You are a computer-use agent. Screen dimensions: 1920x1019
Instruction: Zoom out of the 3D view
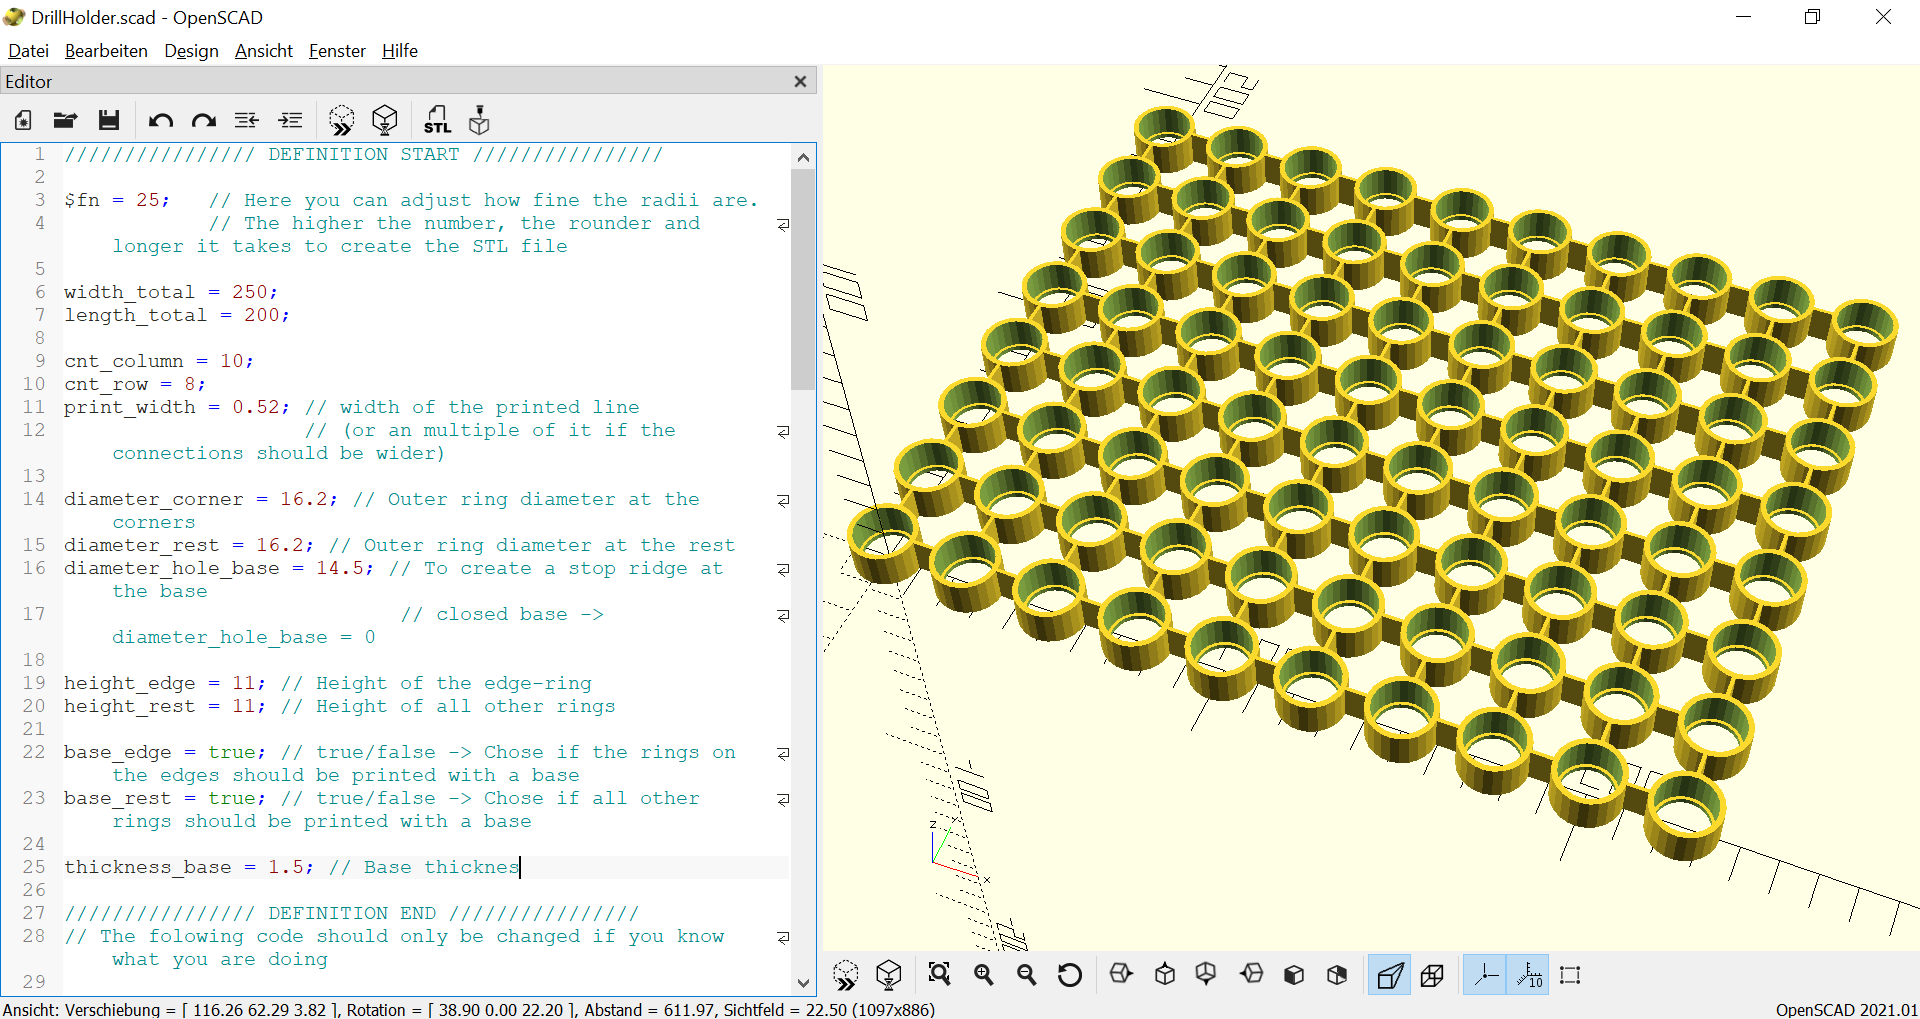[1027, 975]
